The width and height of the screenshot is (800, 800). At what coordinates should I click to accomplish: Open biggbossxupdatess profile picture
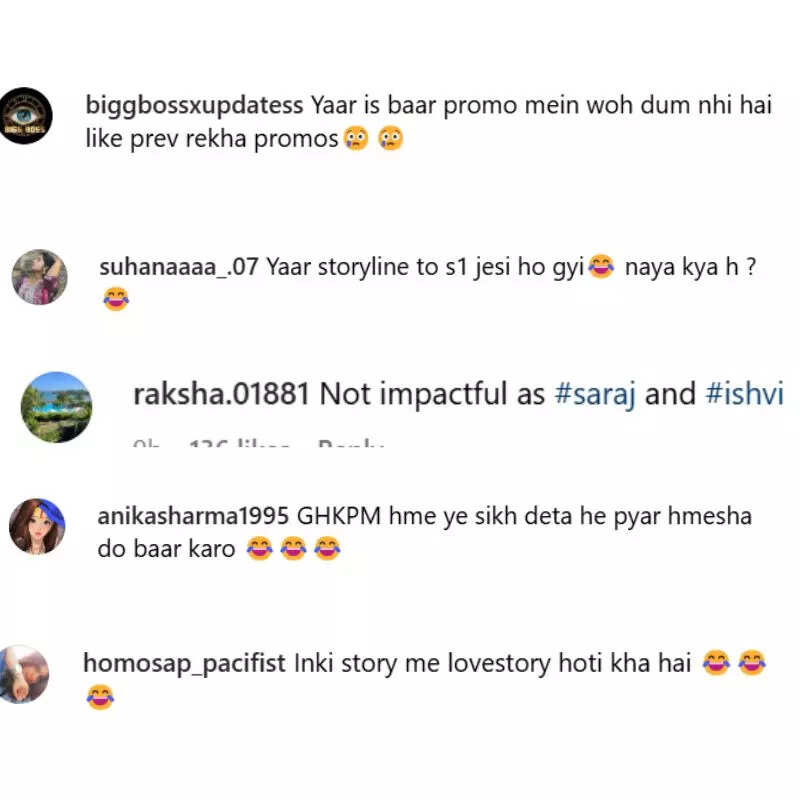pos(26,116)
